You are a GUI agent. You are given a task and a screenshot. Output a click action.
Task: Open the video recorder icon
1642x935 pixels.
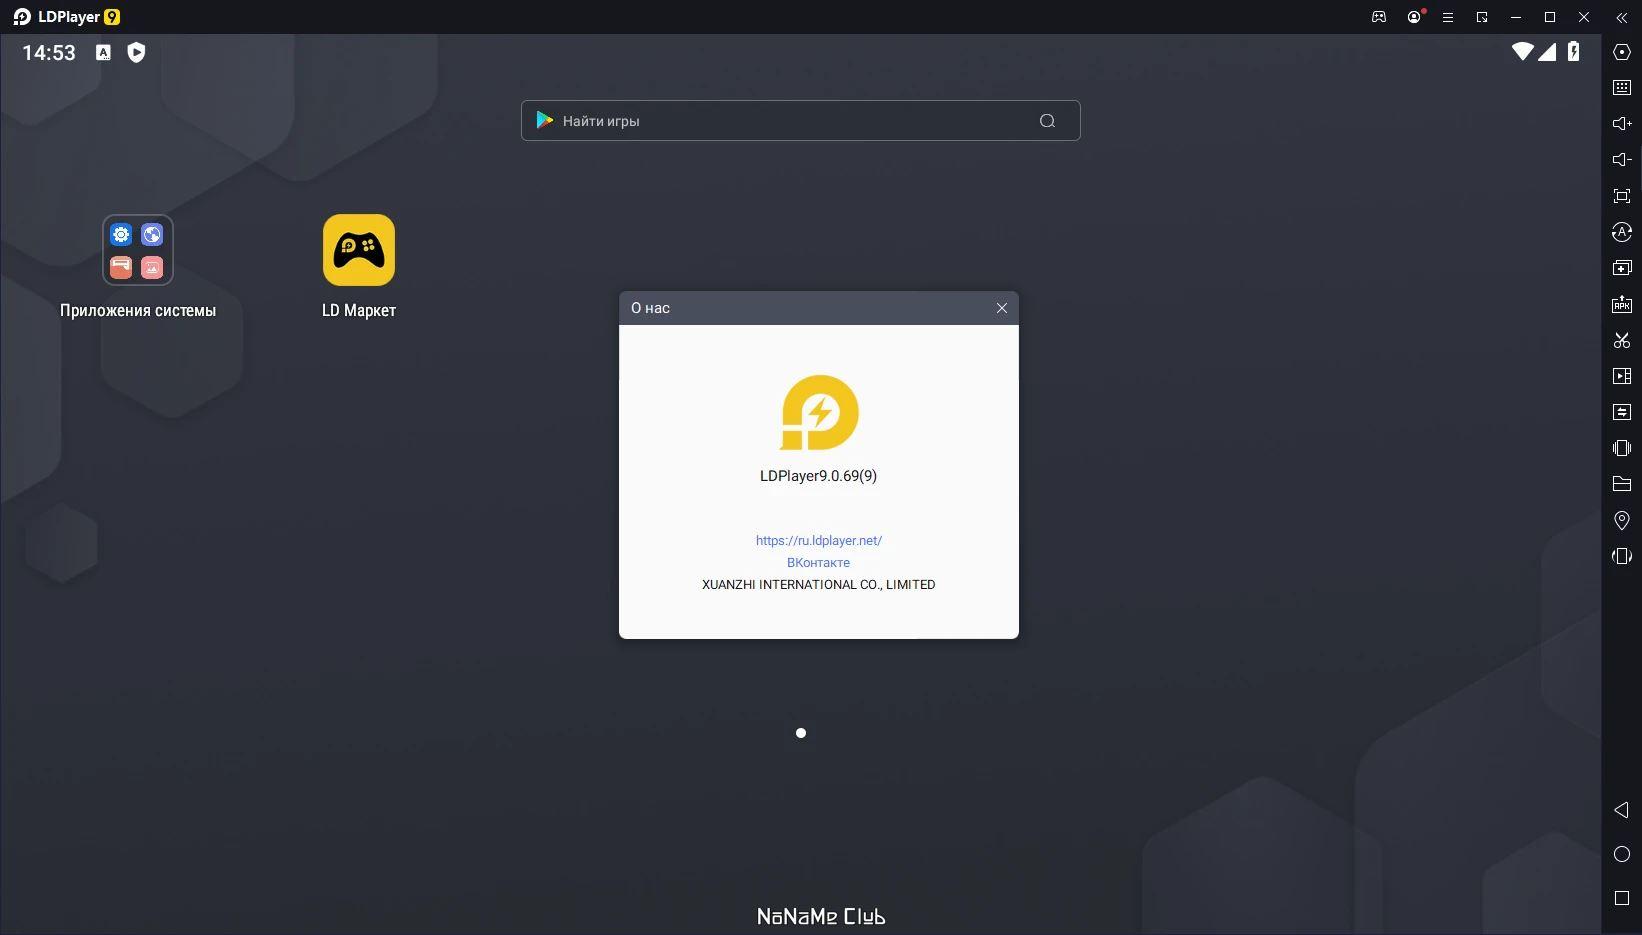pyautogui.click(x=1622, y=376)
